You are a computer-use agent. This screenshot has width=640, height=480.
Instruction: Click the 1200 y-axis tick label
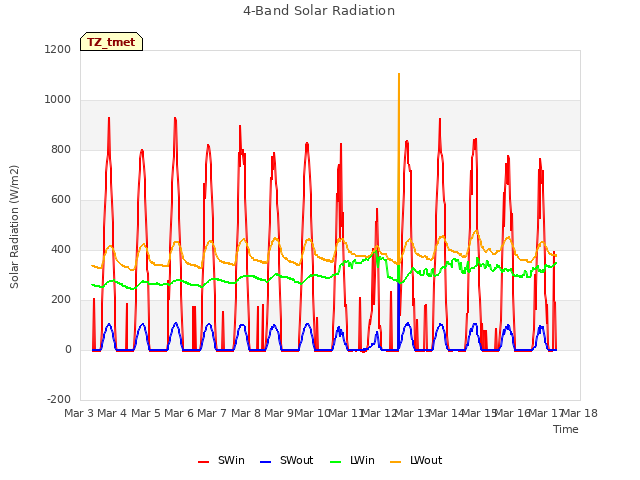click(58, 49)
